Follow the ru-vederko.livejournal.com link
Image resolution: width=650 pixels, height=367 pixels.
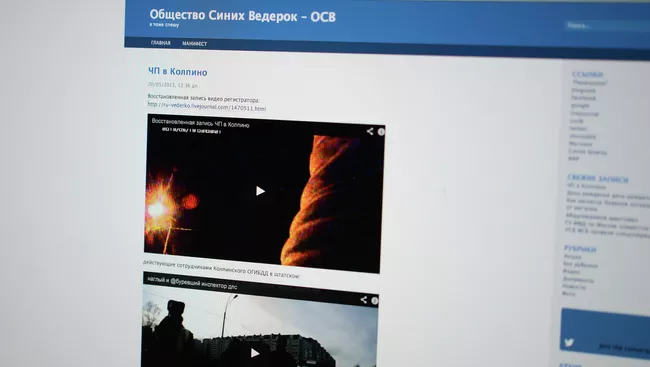coord(206,107)
